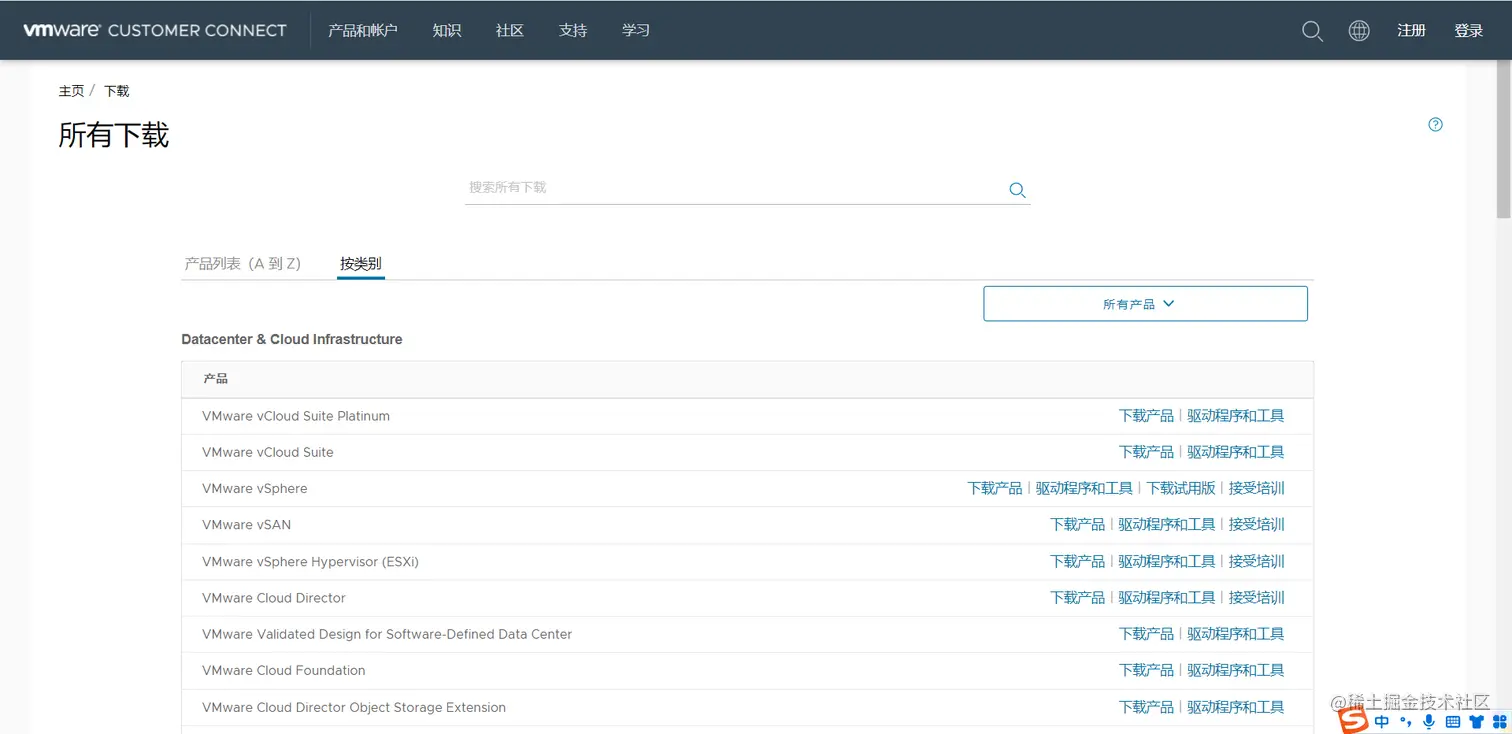
Task: Open the Sogou skin shirt icon
Action: click(x=1476, y=721)
